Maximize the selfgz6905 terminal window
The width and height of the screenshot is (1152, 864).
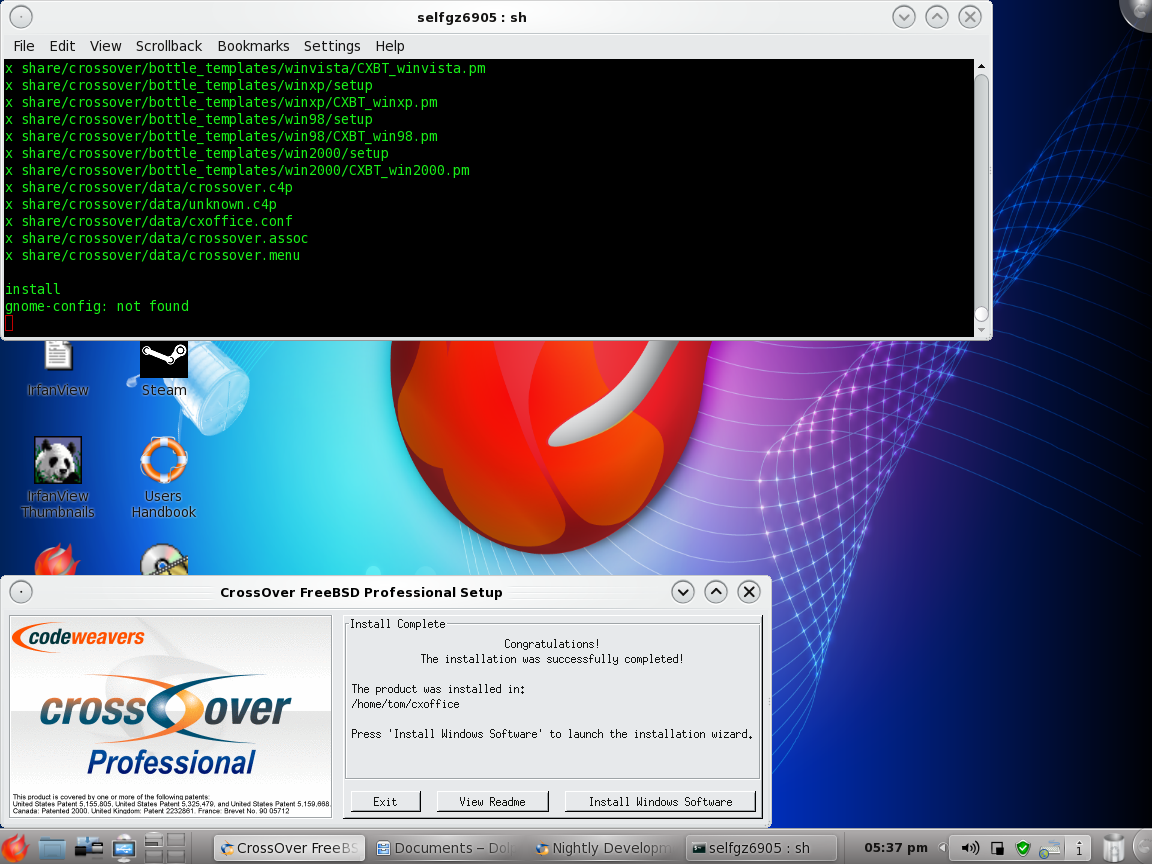coord(936,16)
